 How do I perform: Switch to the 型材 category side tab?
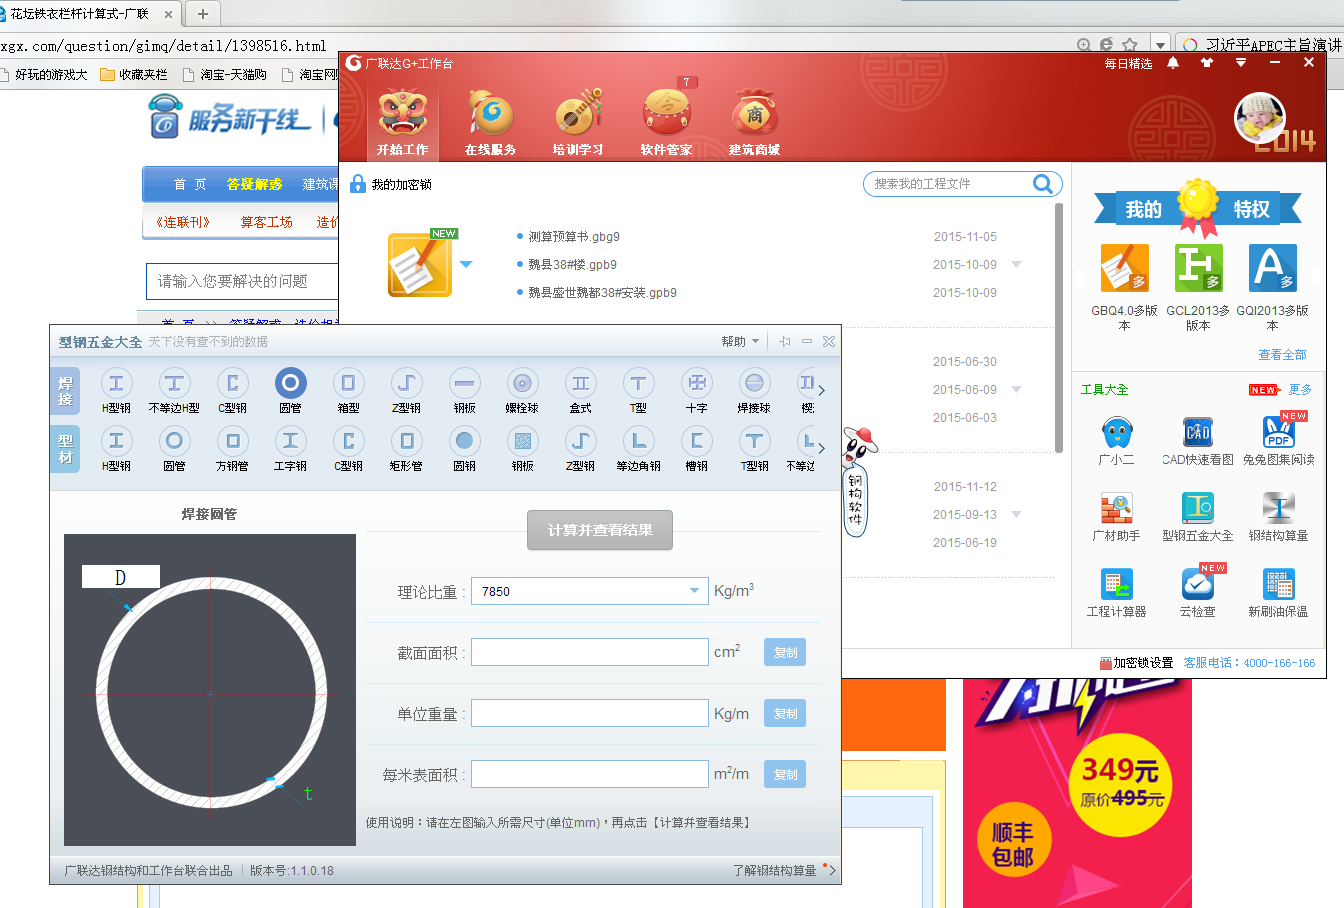[x=65, y=449]
